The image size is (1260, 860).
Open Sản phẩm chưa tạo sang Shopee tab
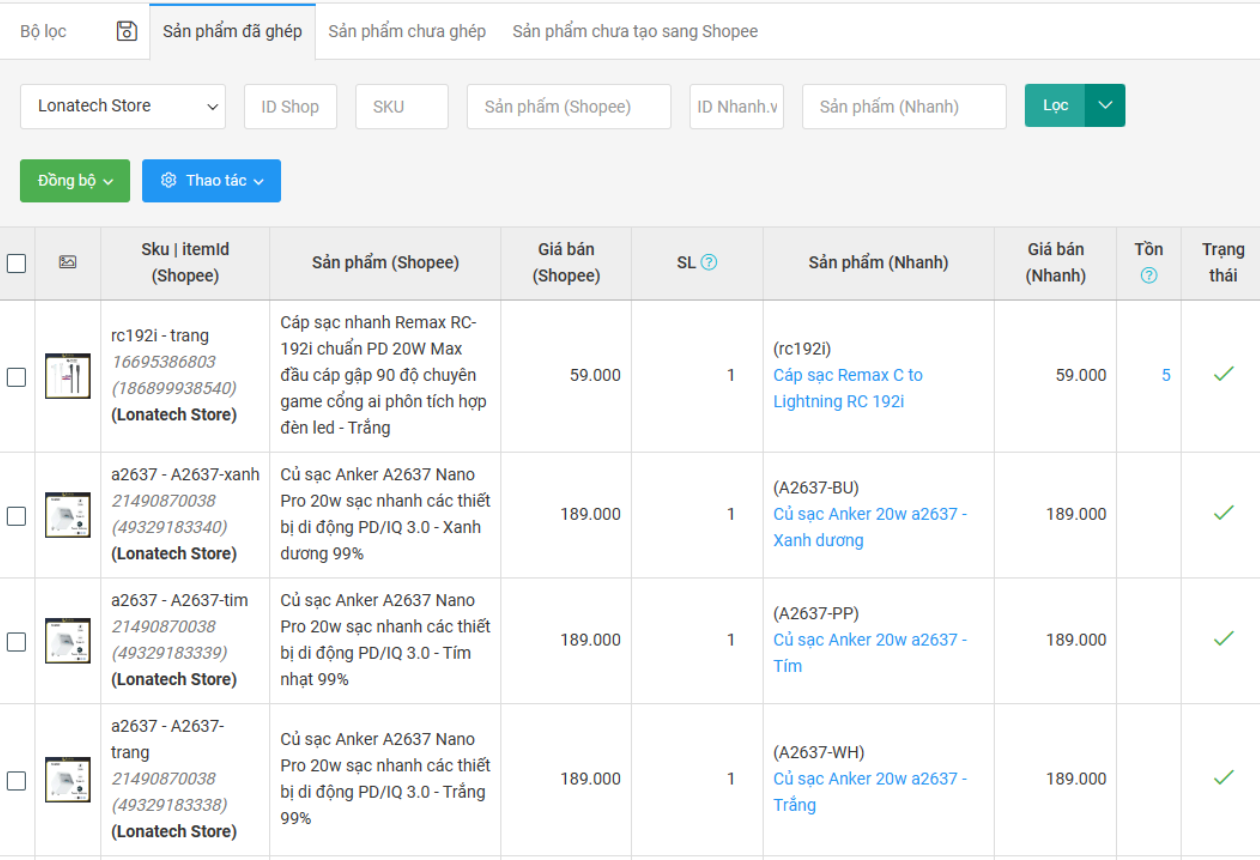click(635, 31)
